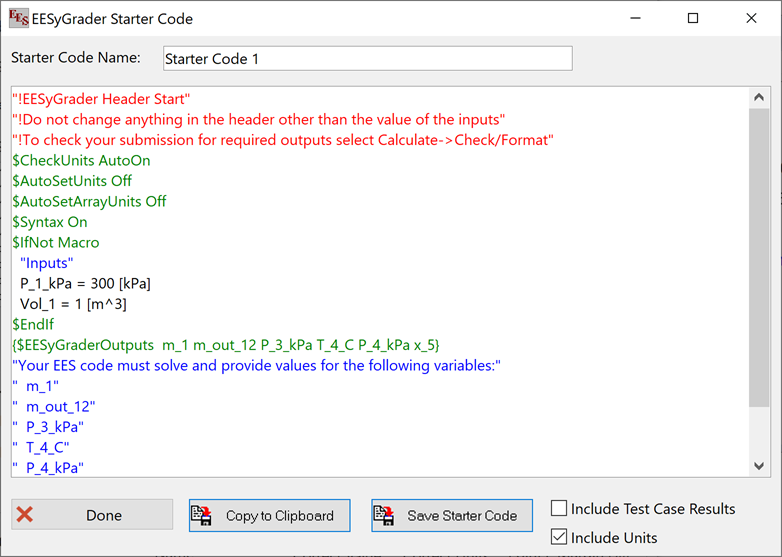
Task: Click the $EESyGraderOutputs directive line
Action: pyautogui.click(x=225, y=345)
